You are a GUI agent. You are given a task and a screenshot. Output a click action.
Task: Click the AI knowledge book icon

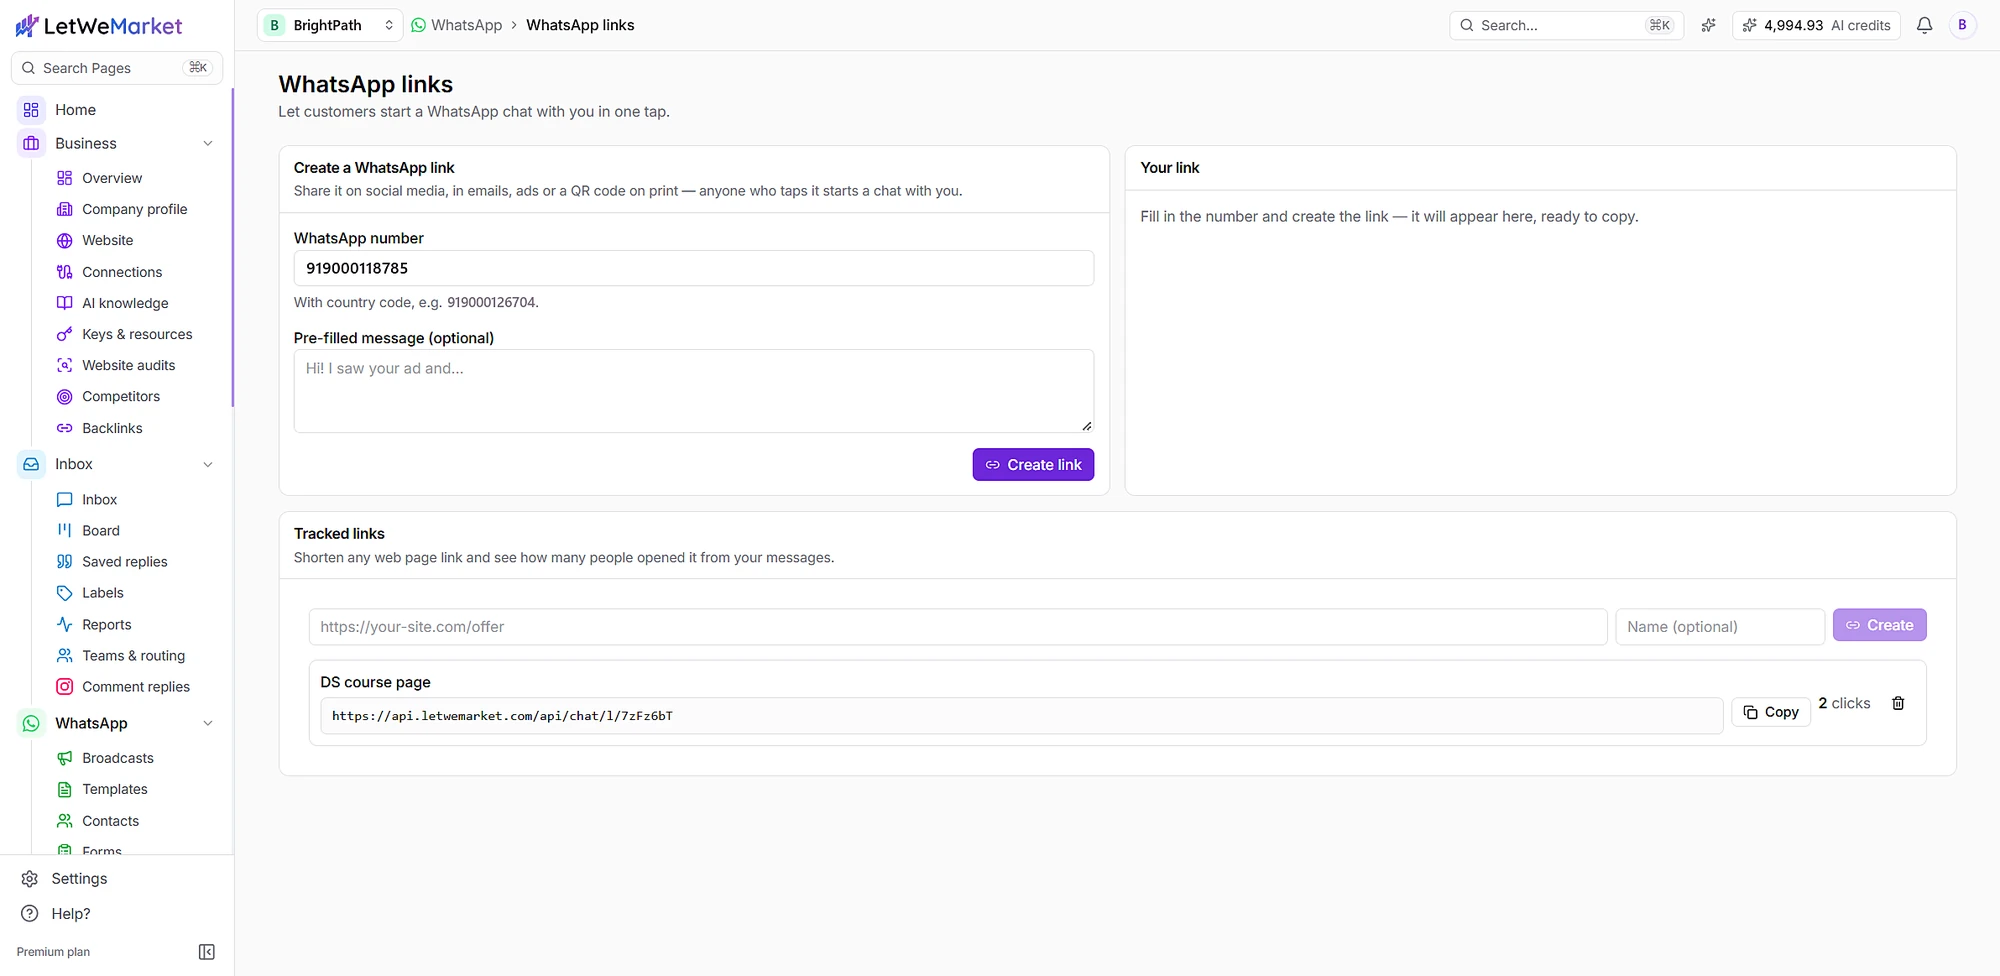click(x=65, y=303)
